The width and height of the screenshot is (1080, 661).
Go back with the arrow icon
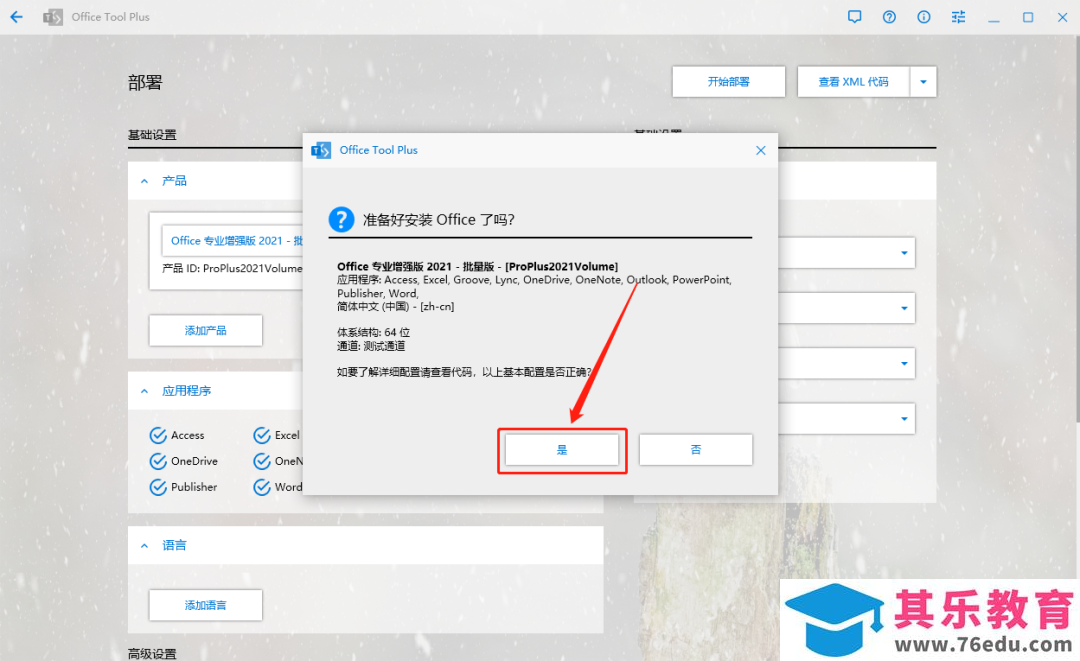(17, 17)
